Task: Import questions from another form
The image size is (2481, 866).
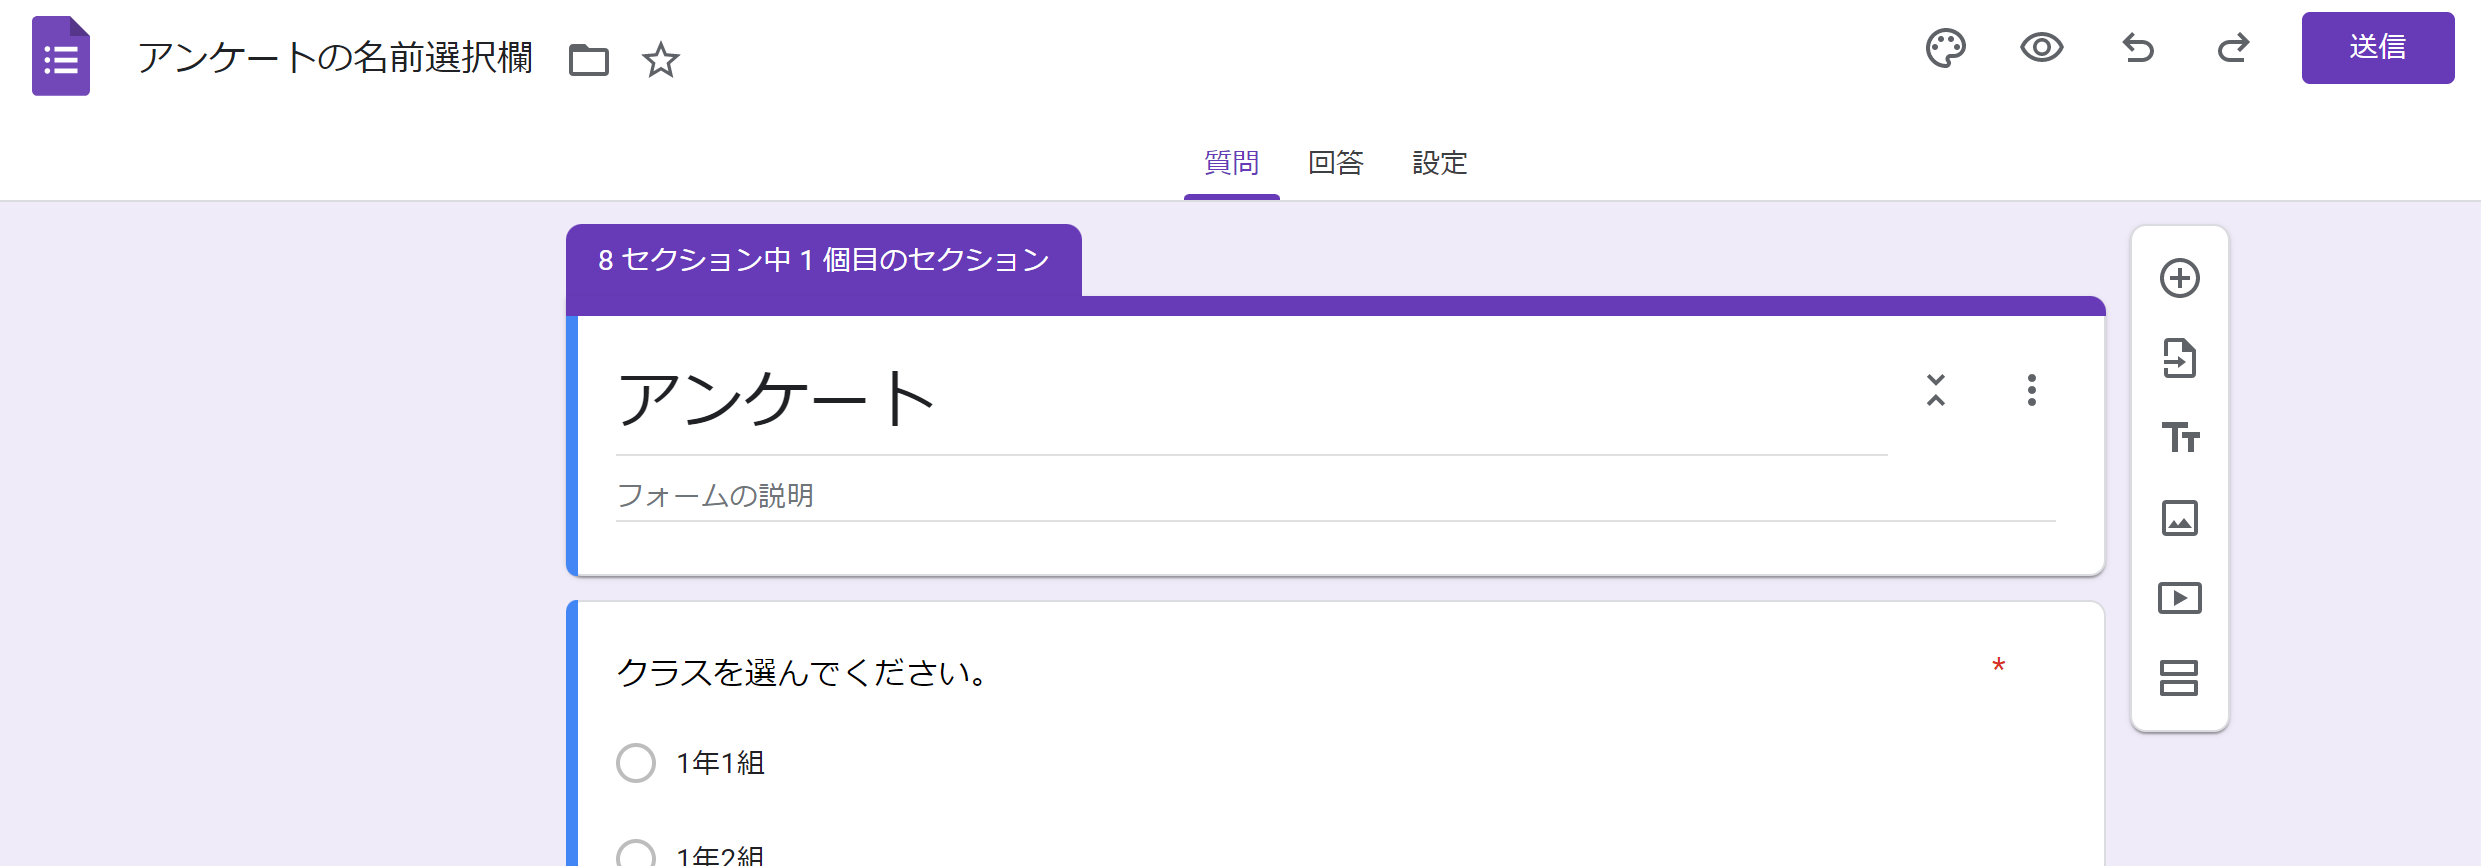Action: click(2179, 358)
